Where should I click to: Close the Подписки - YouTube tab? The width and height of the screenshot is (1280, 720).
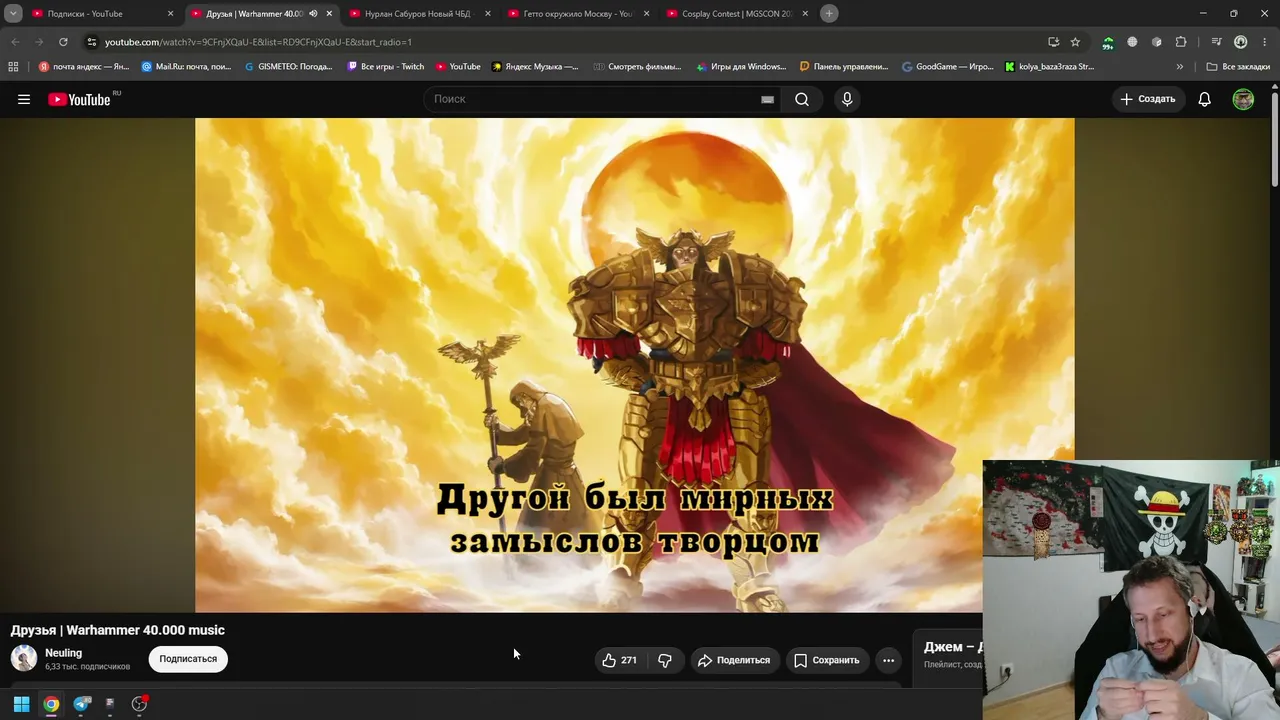coord(170,14)
